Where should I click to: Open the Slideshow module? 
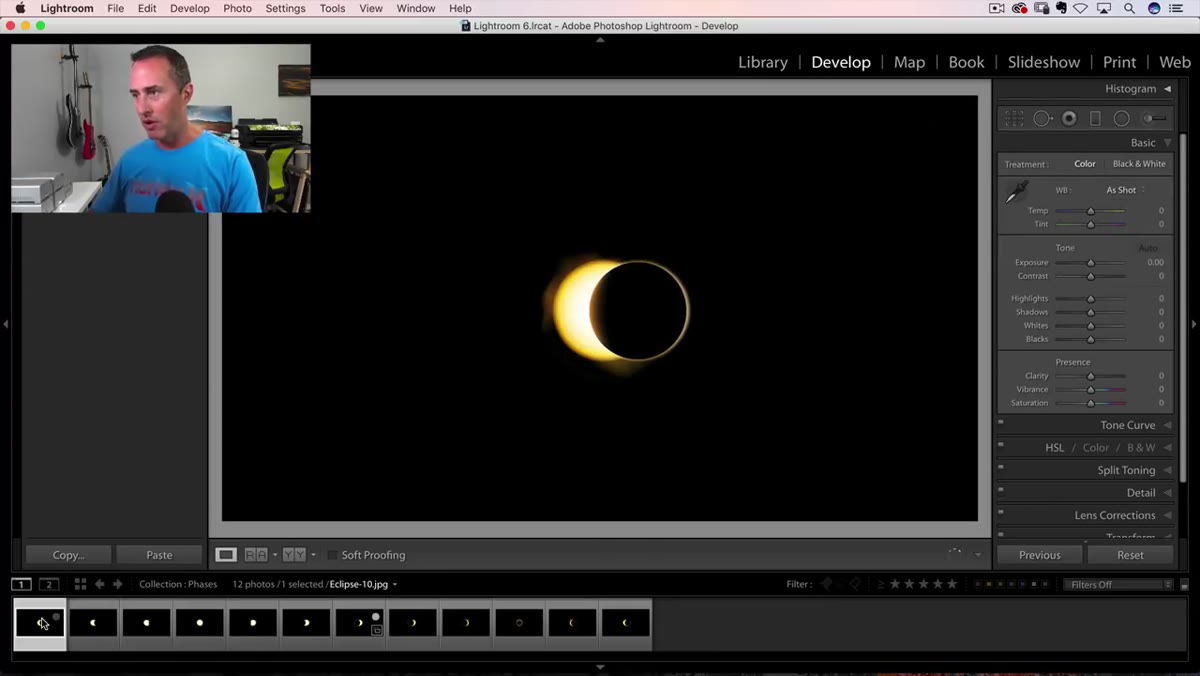[x=1044, y=62]
